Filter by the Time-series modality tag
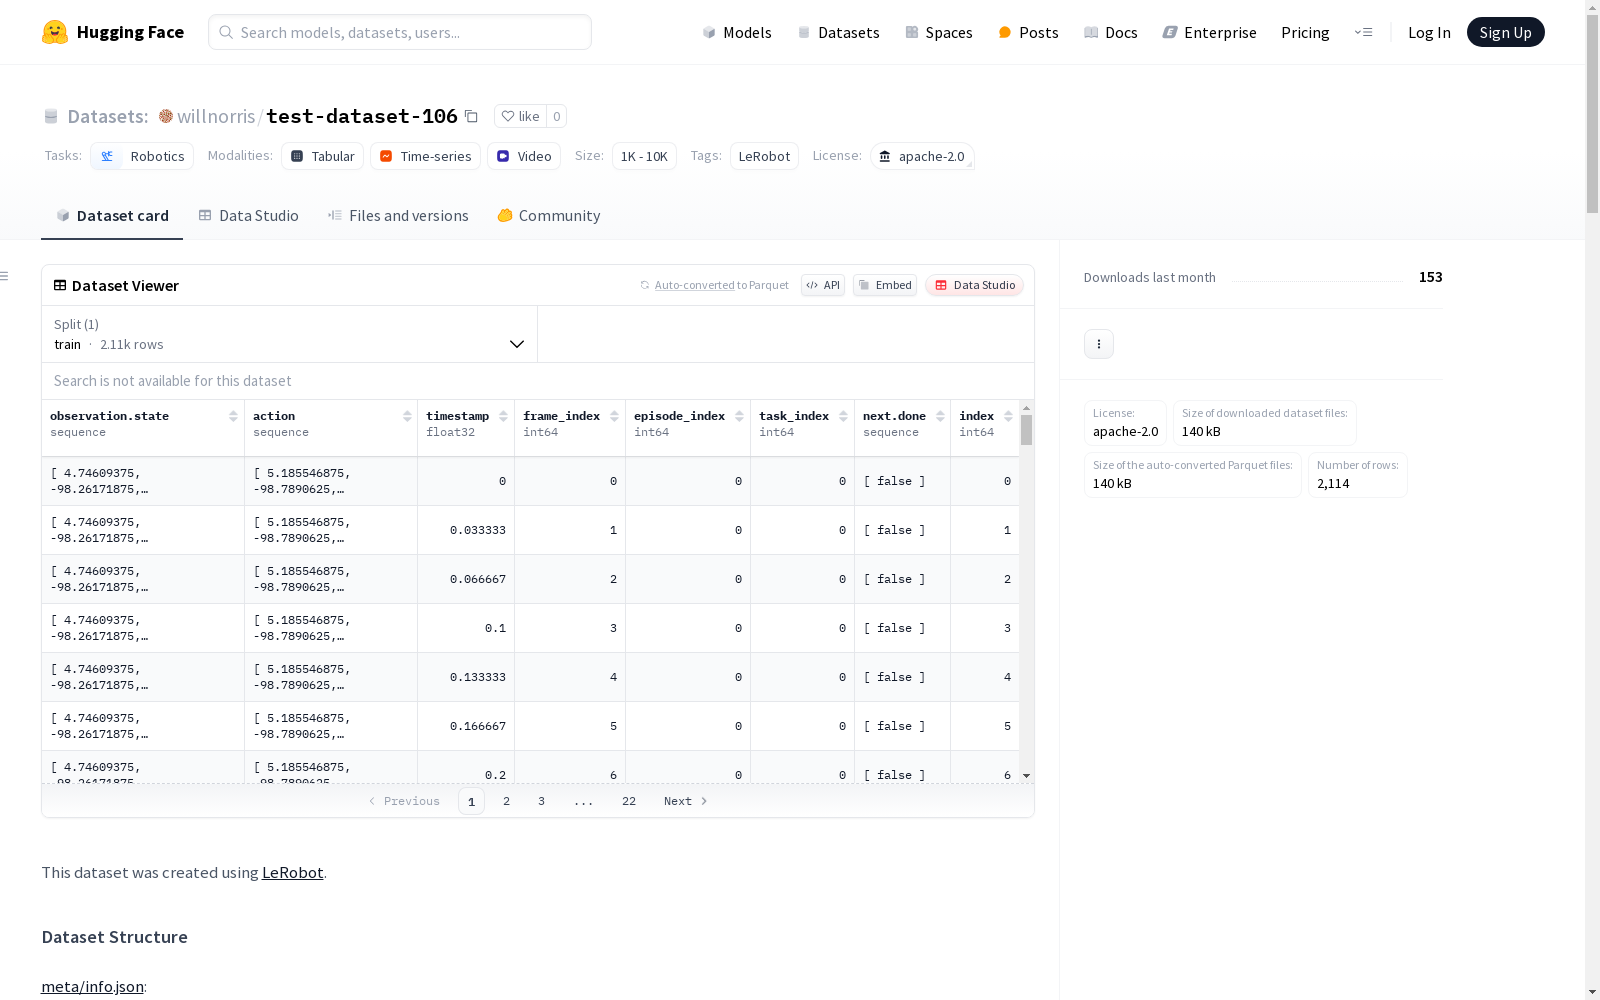This screenshot has height=1000, width=1600. pos(425,156)
